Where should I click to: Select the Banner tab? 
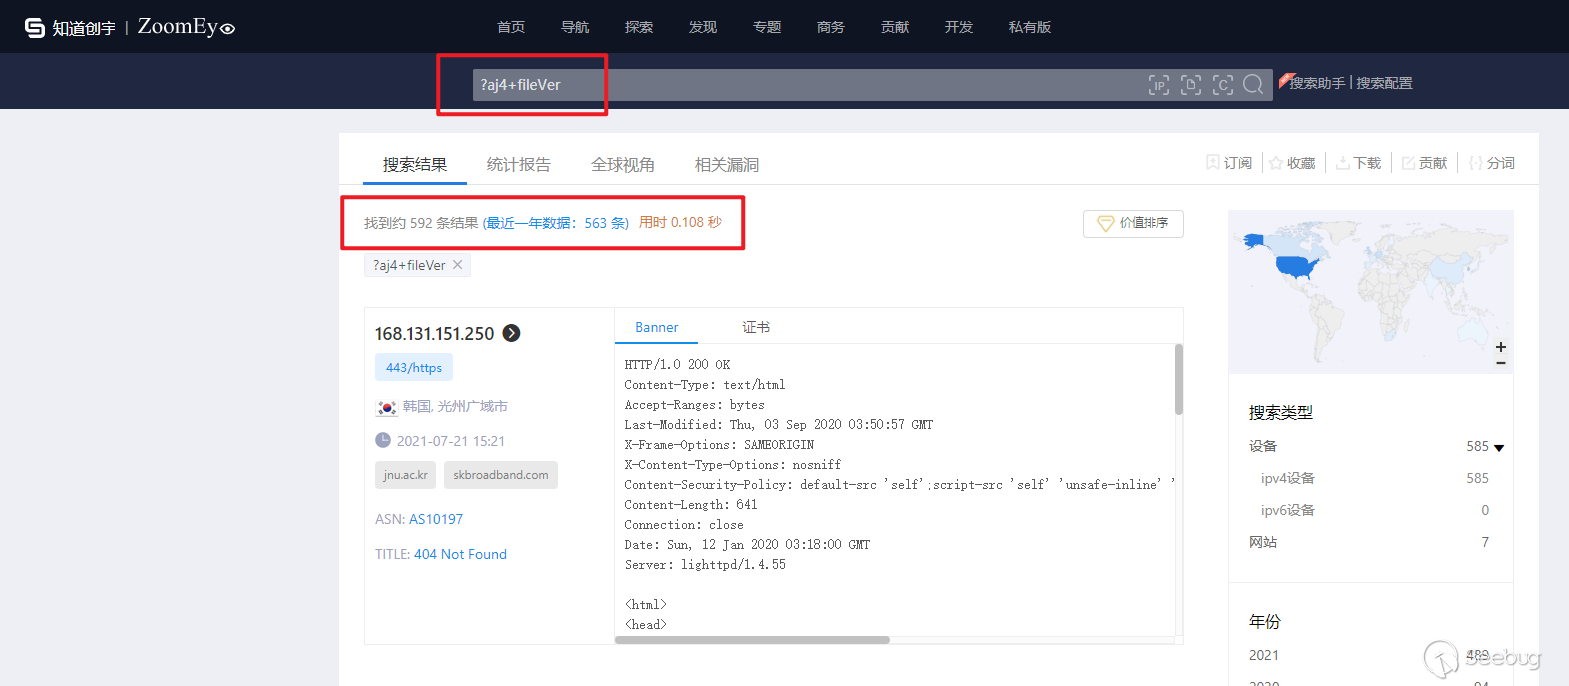pos(656,327)
